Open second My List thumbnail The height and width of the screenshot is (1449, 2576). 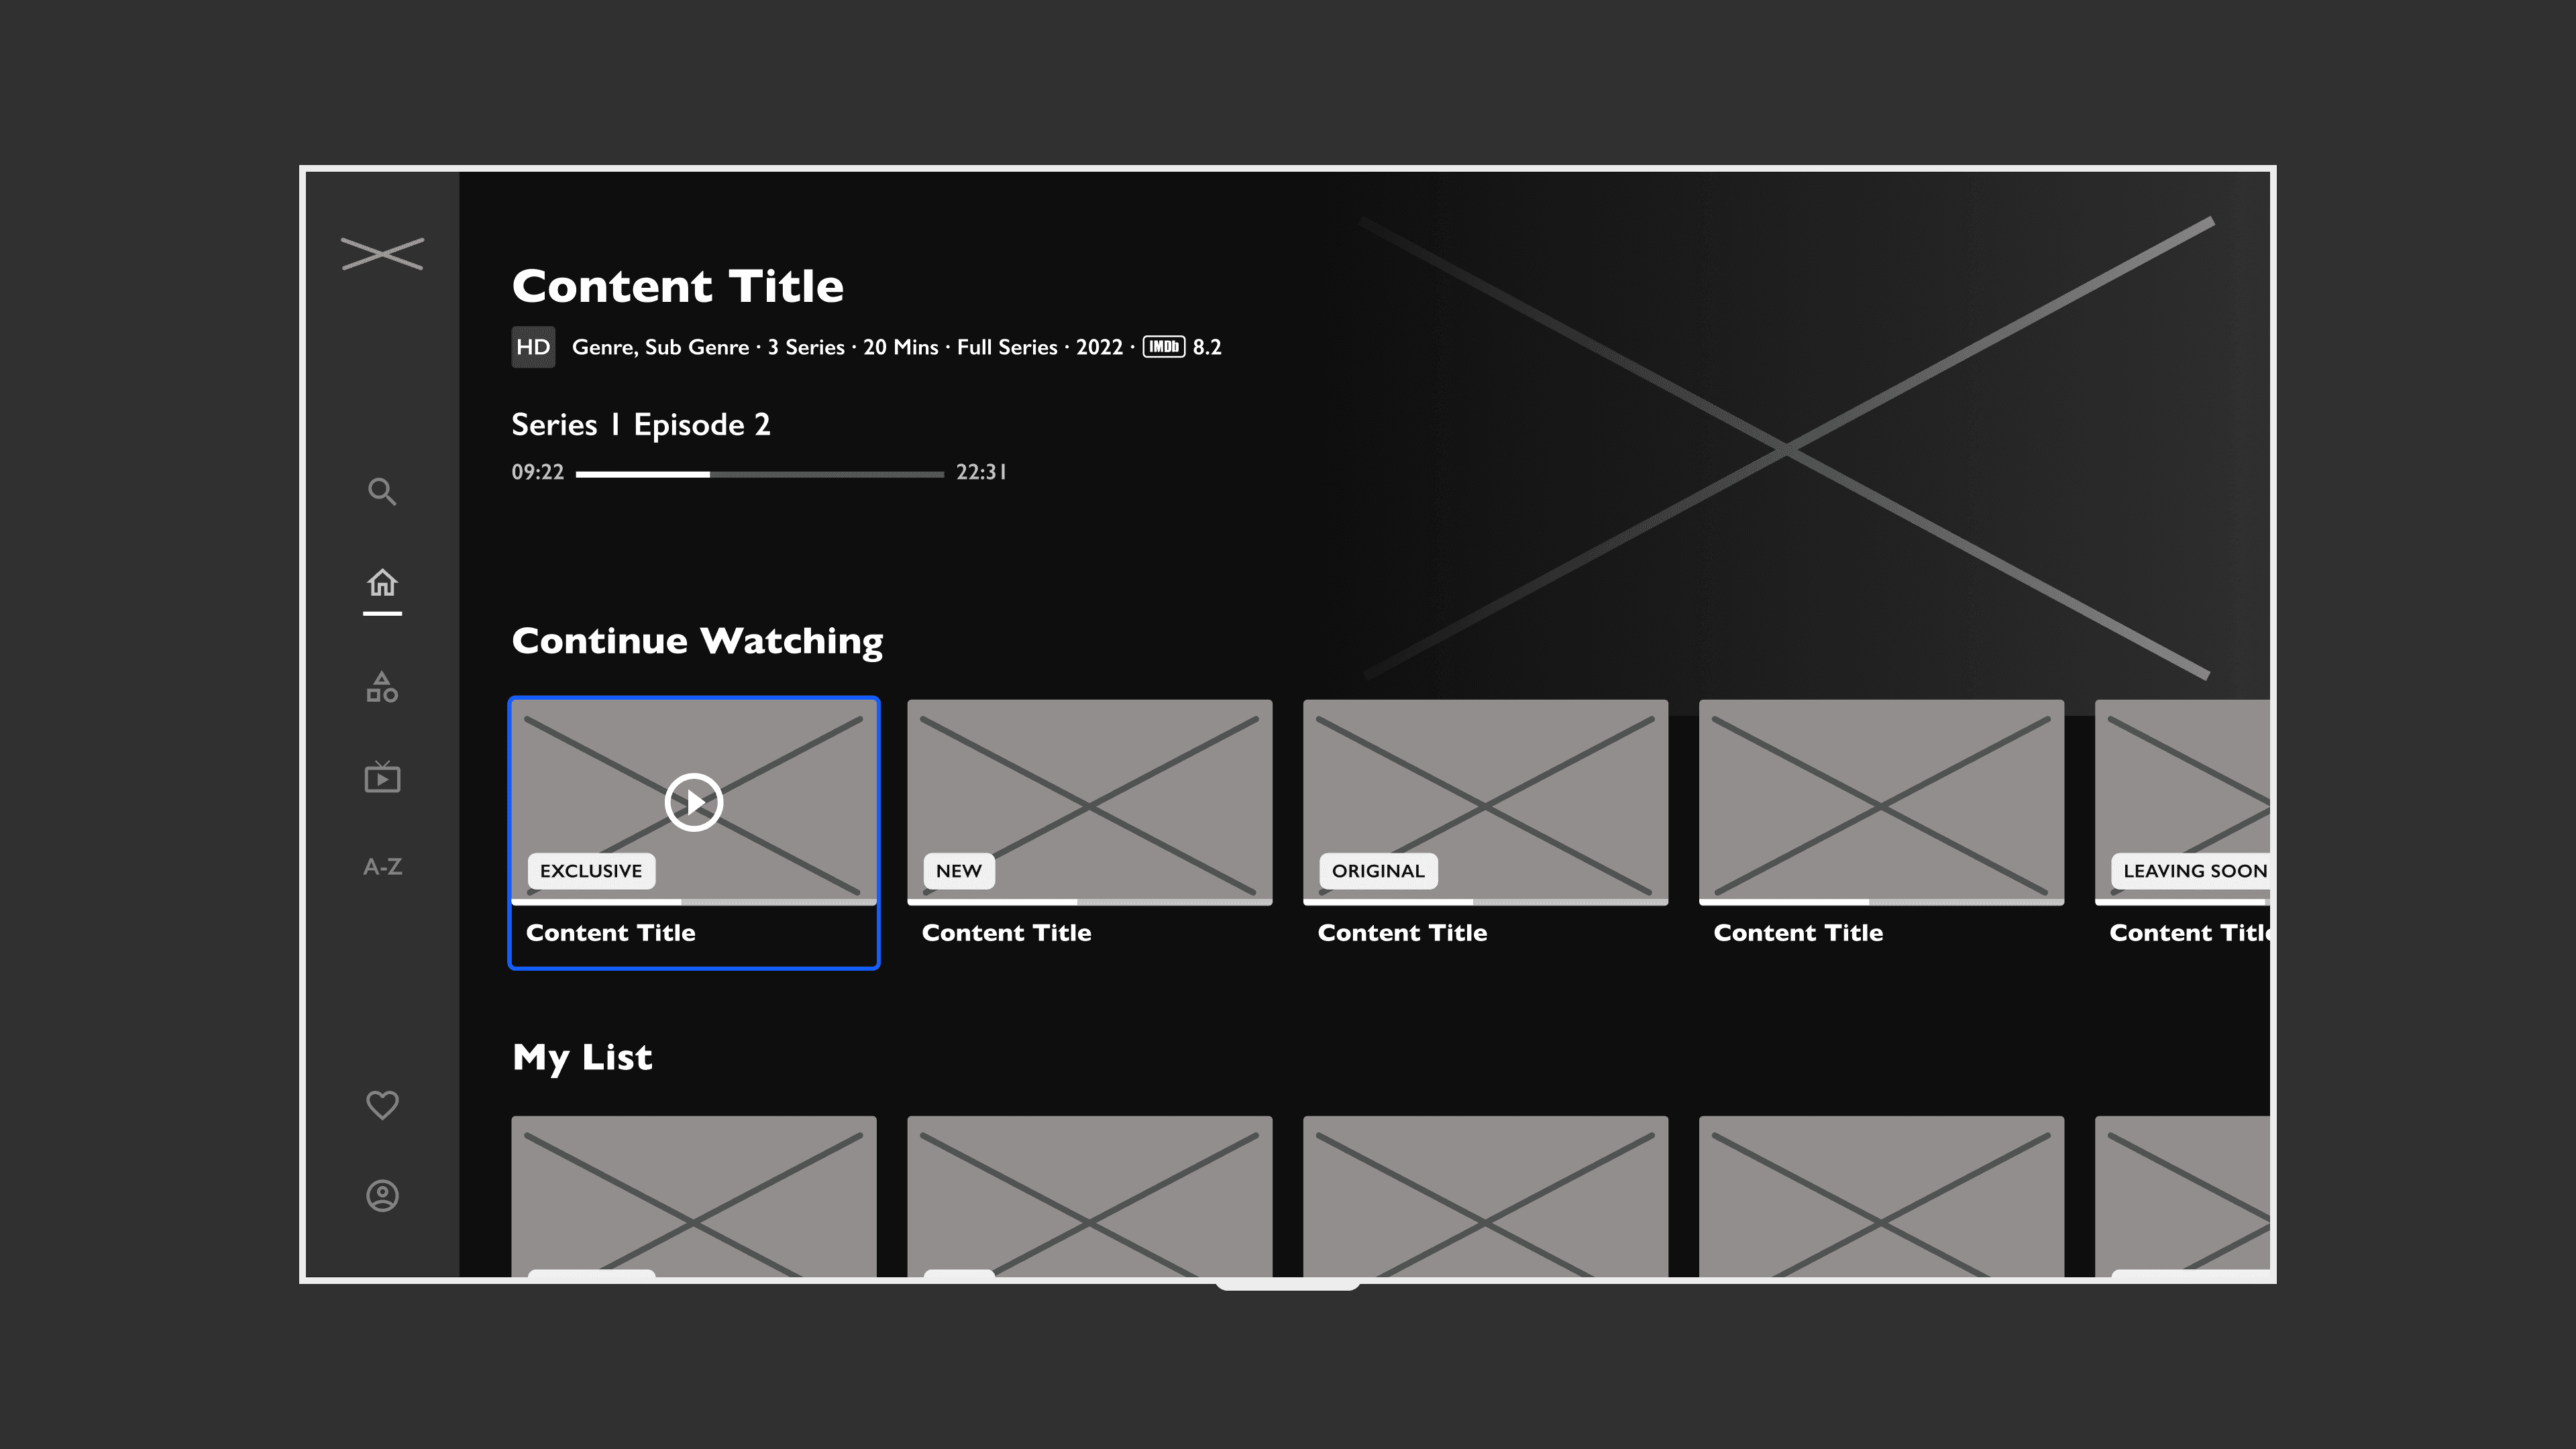point(1090,1196)
